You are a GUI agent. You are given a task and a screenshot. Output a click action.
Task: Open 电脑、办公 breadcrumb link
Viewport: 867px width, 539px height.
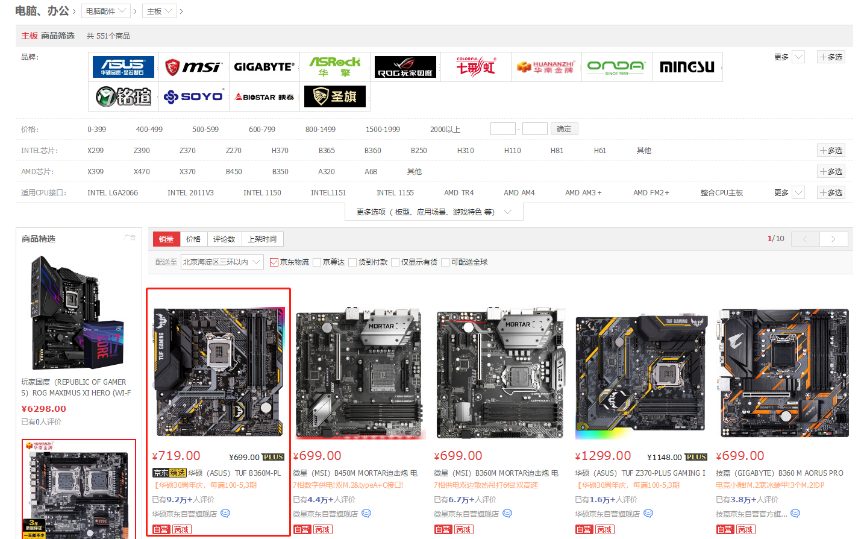[x=42, y=11]
